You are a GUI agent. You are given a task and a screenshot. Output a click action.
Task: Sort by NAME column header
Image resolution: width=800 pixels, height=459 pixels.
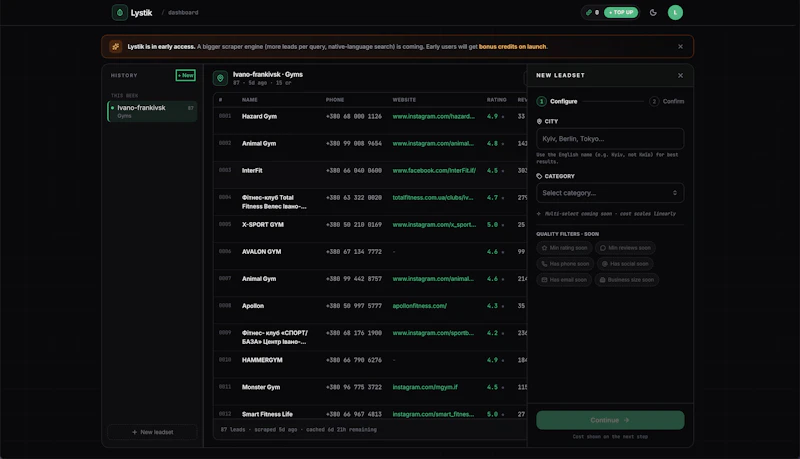click(249, 100)
